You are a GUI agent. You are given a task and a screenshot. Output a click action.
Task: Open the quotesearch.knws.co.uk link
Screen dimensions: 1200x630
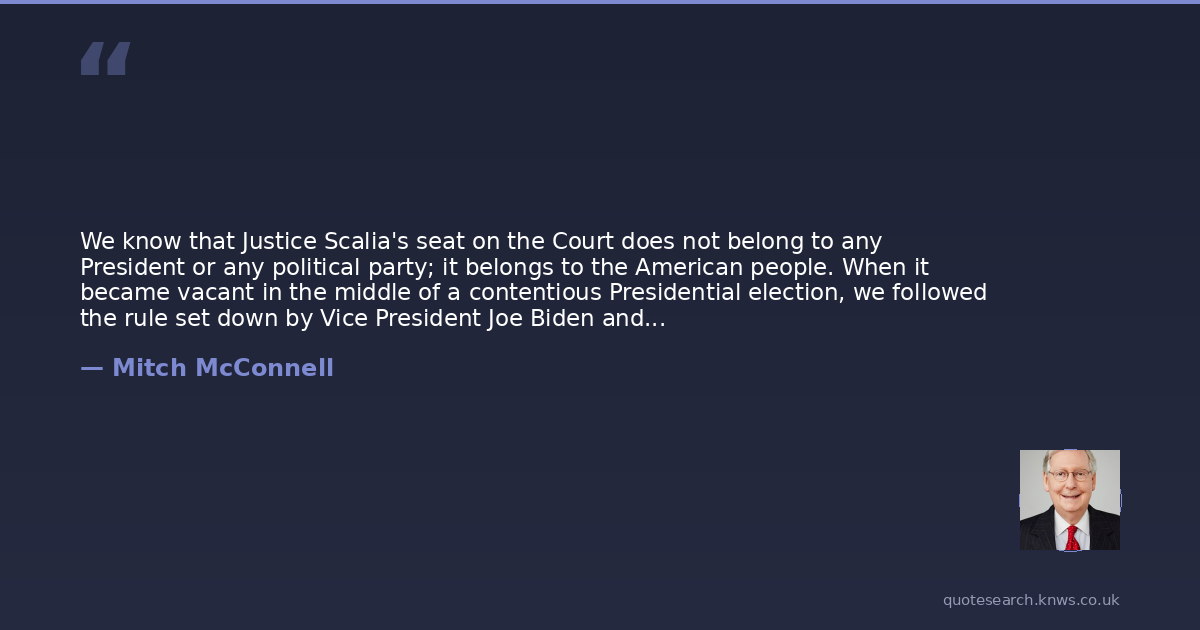pyautogui.click(x=1030, y=600)
